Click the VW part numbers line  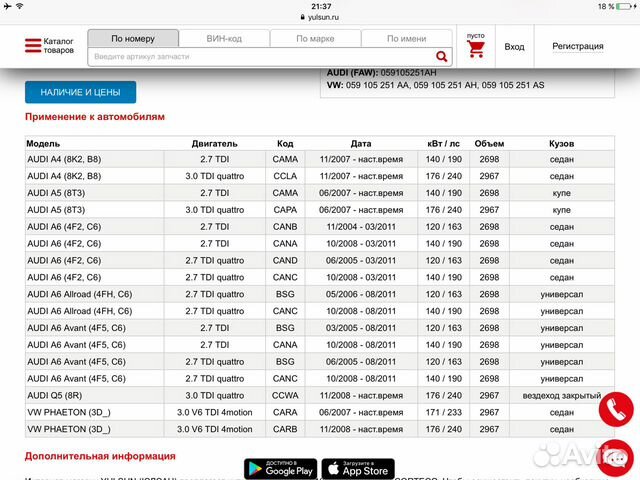tap(435, 85)
